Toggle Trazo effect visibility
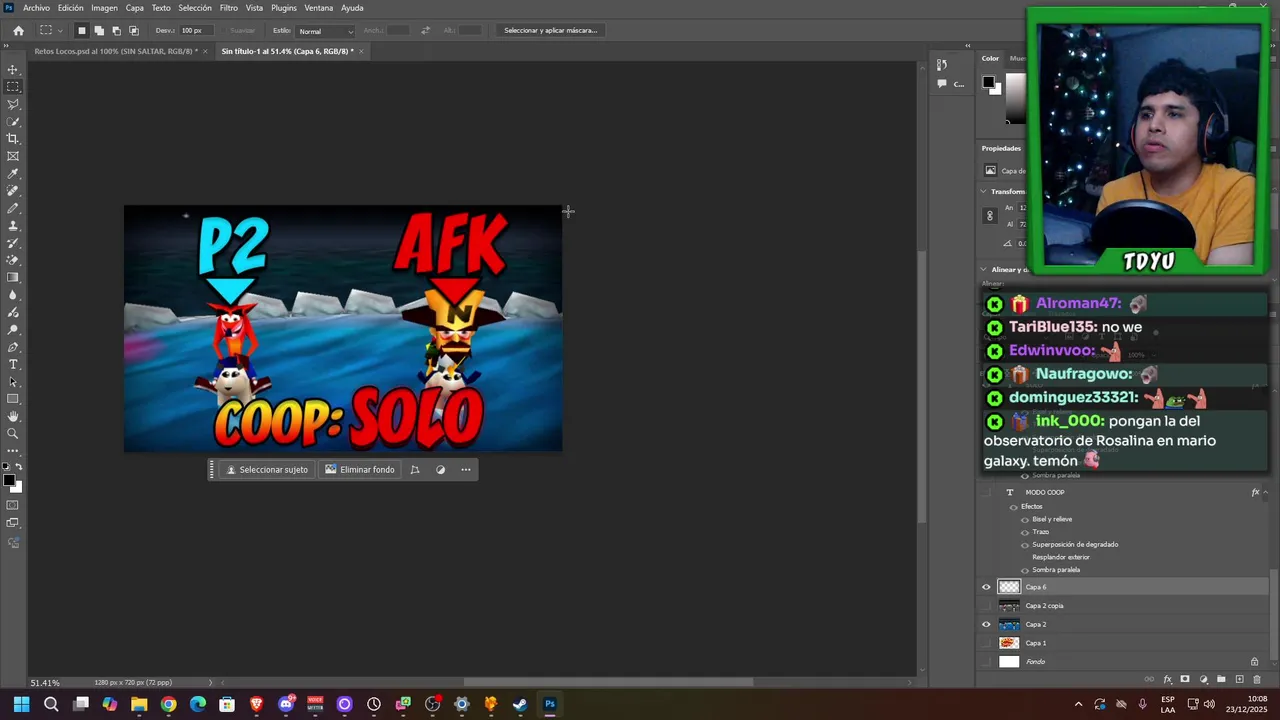 pos(1025,532)
